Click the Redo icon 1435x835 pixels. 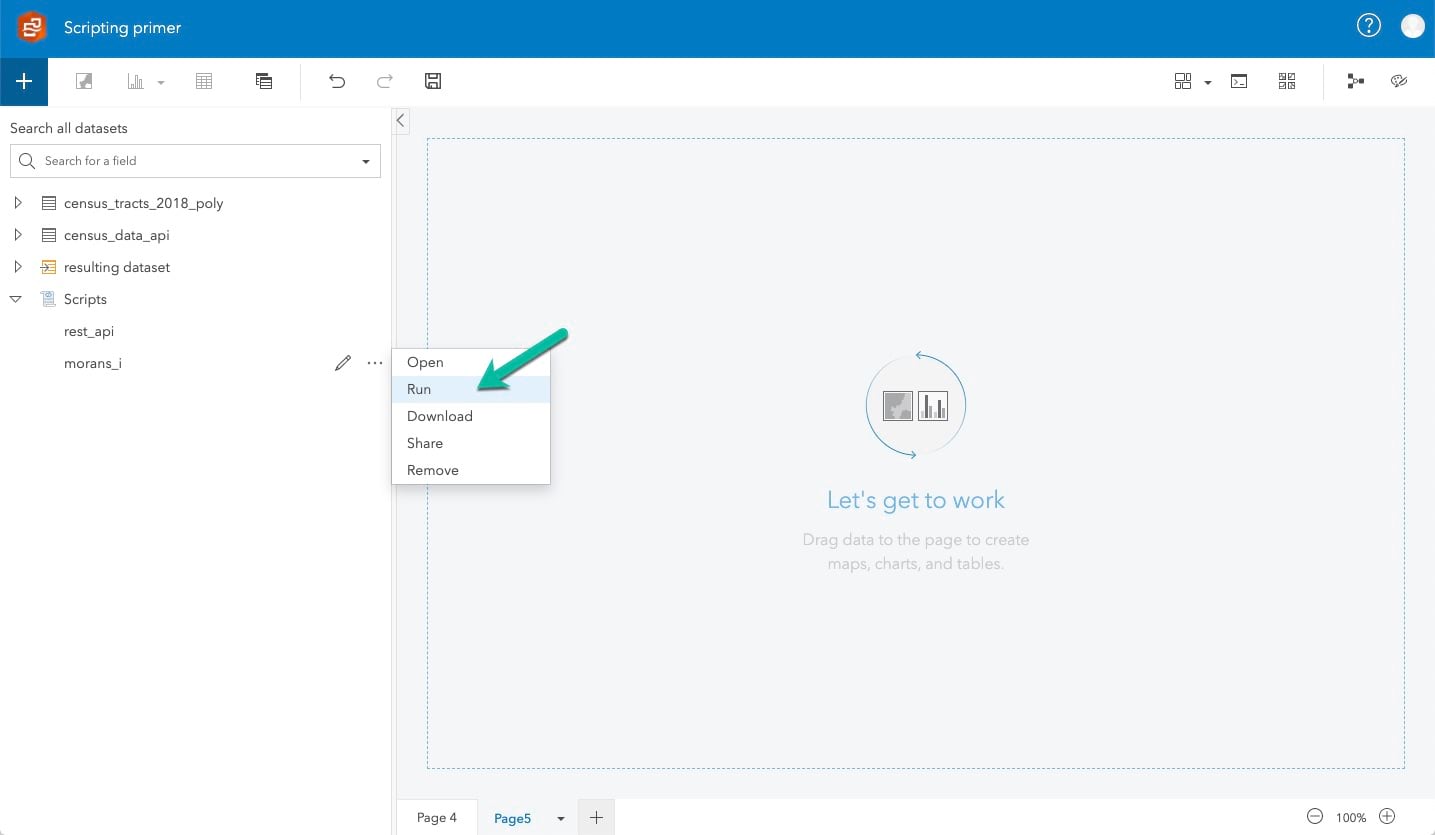click(x=385, y=81)
